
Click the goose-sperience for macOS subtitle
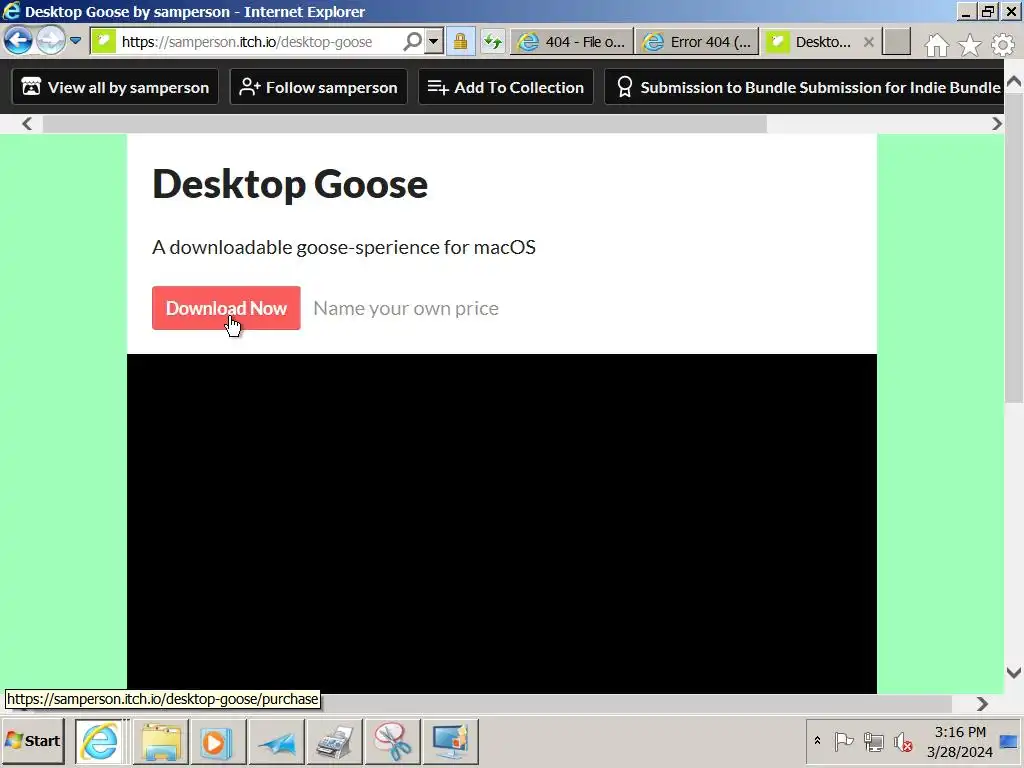click(x=344, y=247)
